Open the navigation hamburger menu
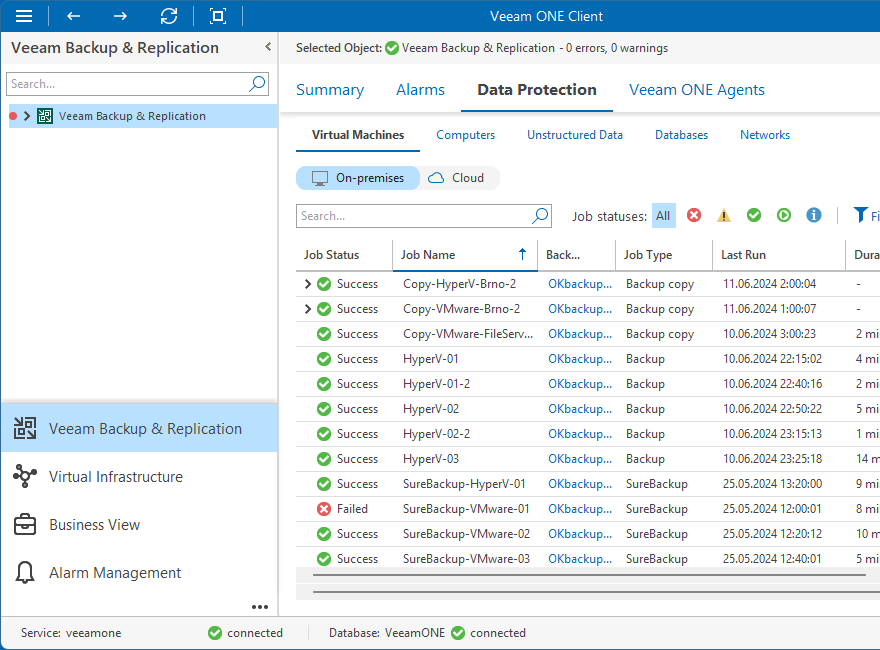This screenshot has width=880, height=650. point(24,16)
